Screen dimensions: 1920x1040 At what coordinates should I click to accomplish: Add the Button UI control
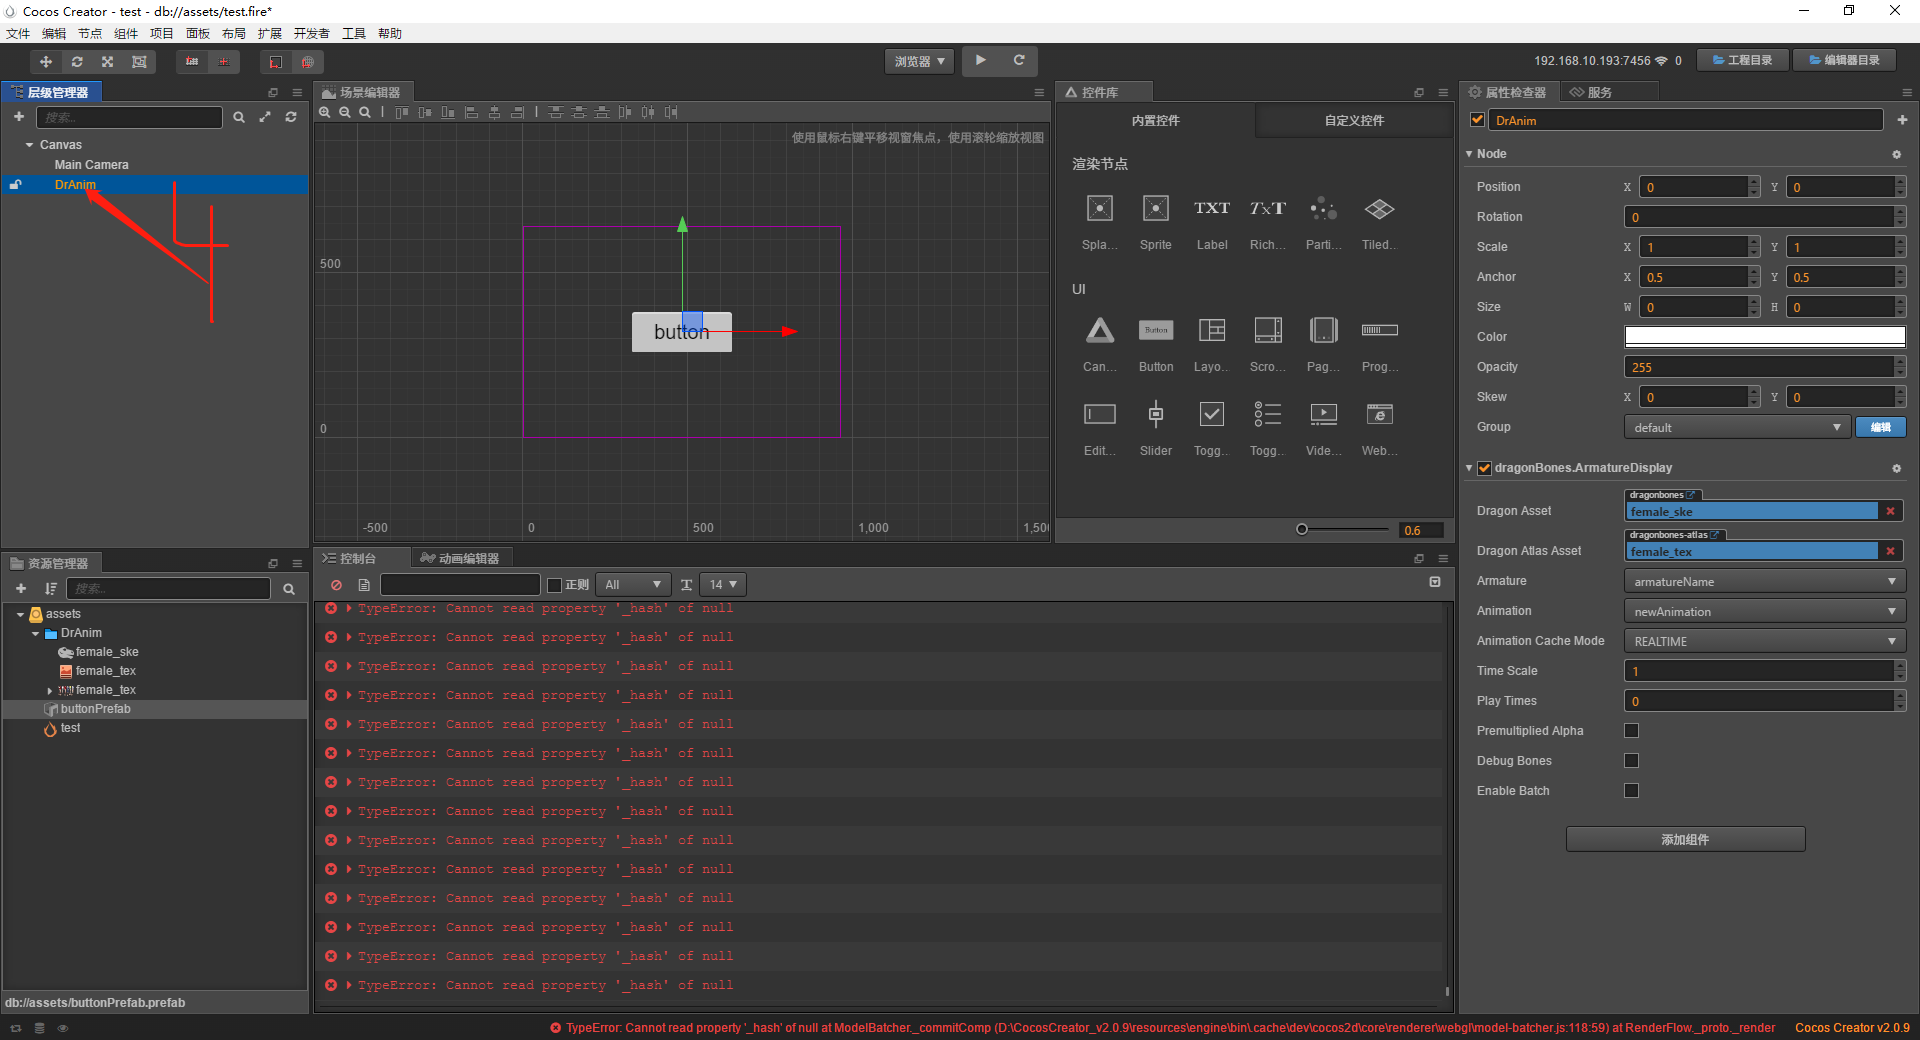click(x=1156, y=344)
